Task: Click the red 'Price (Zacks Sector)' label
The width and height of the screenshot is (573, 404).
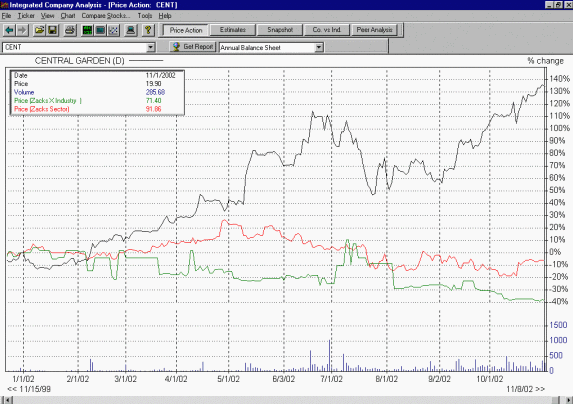Action: coord(42,109)
